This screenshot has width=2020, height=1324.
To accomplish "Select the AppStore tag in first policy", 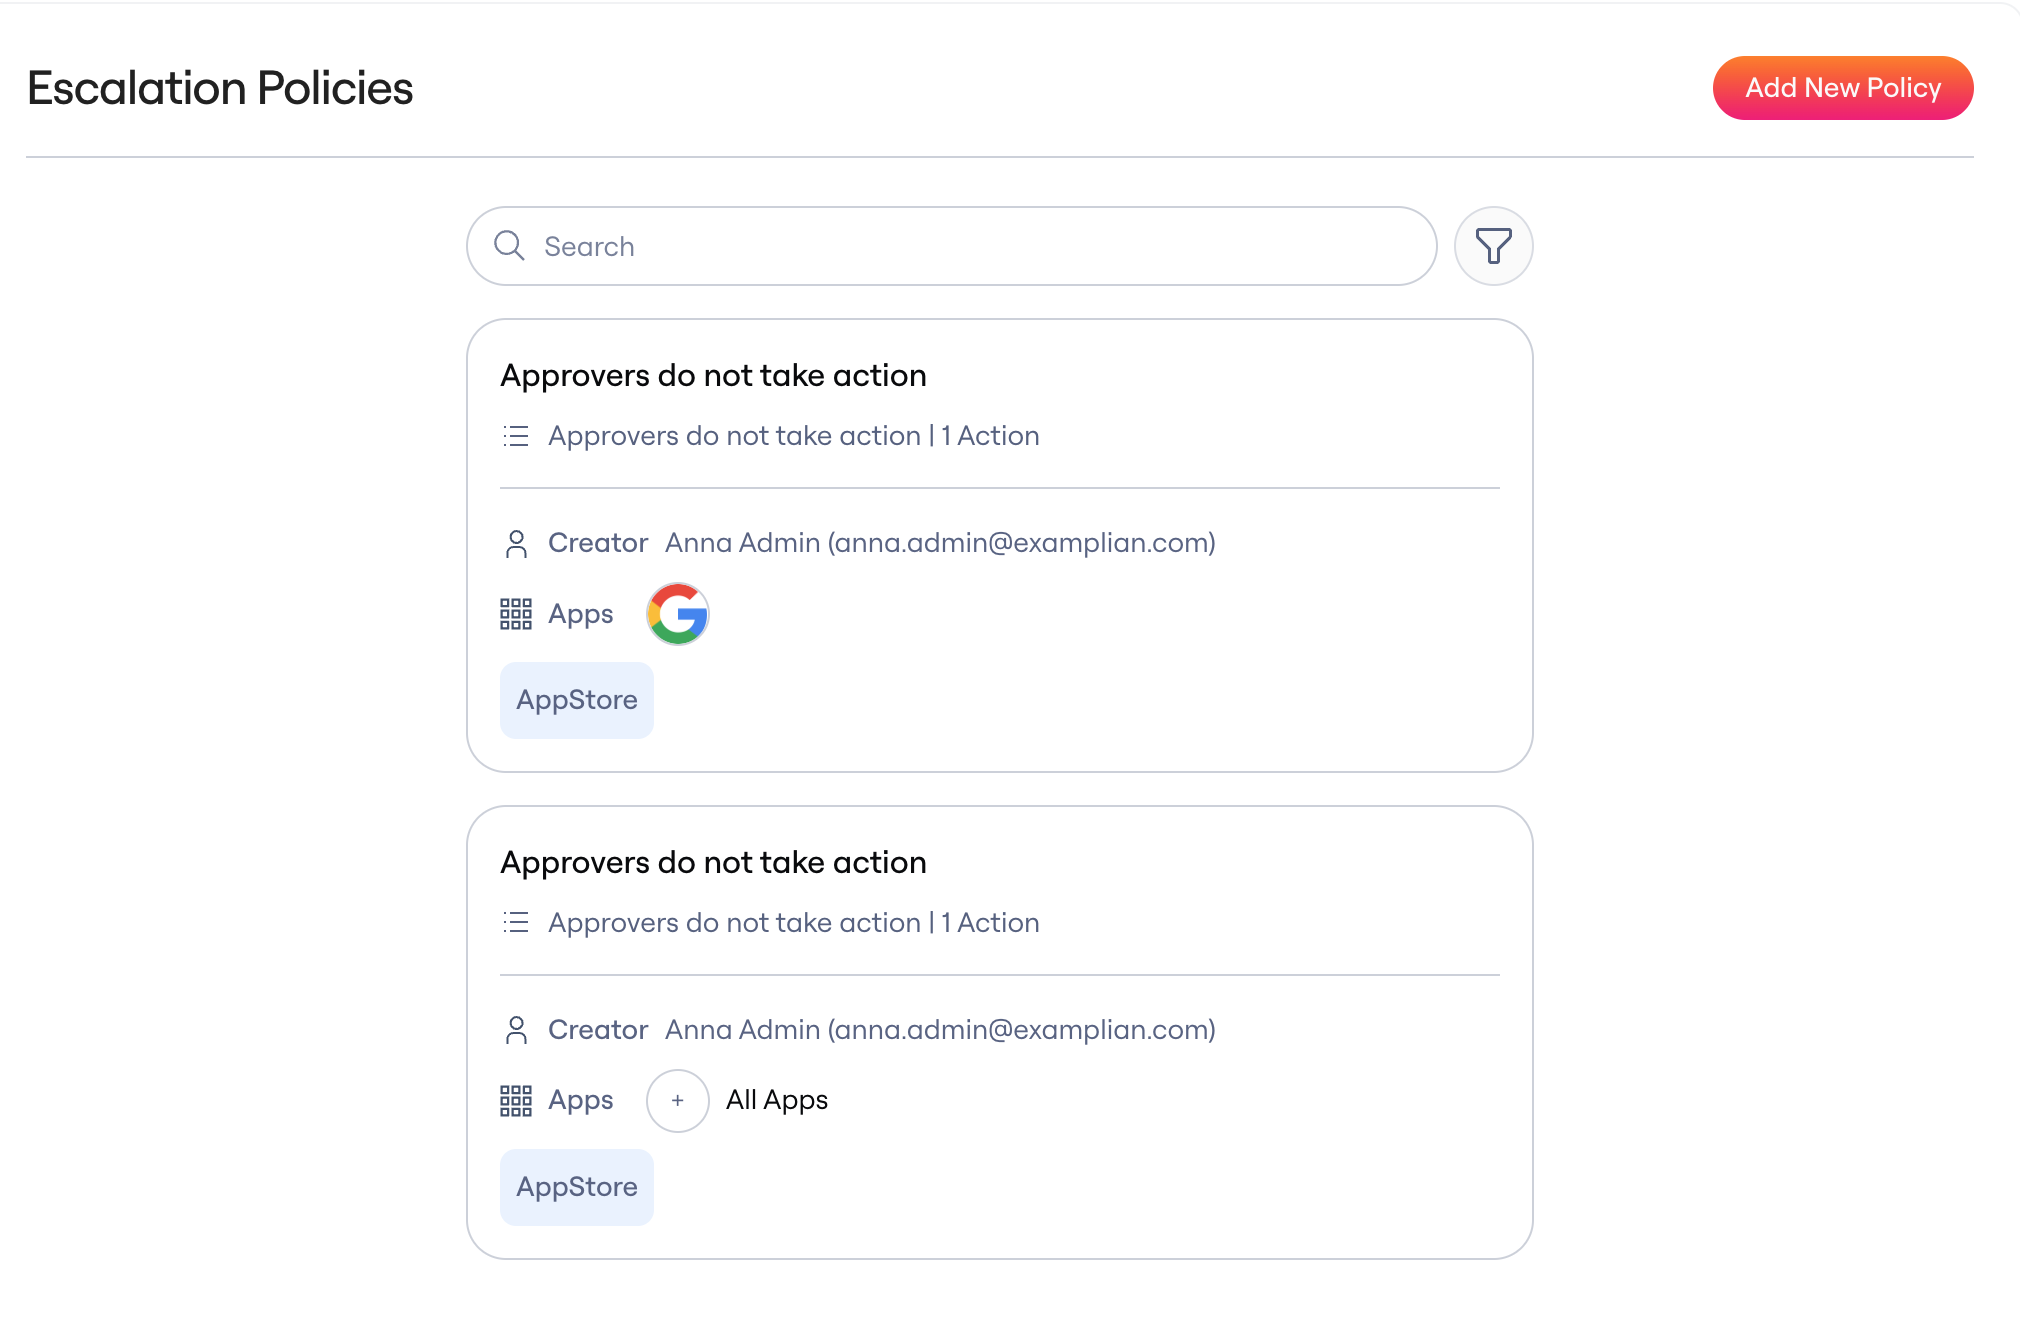I will [x=577, y=700].
